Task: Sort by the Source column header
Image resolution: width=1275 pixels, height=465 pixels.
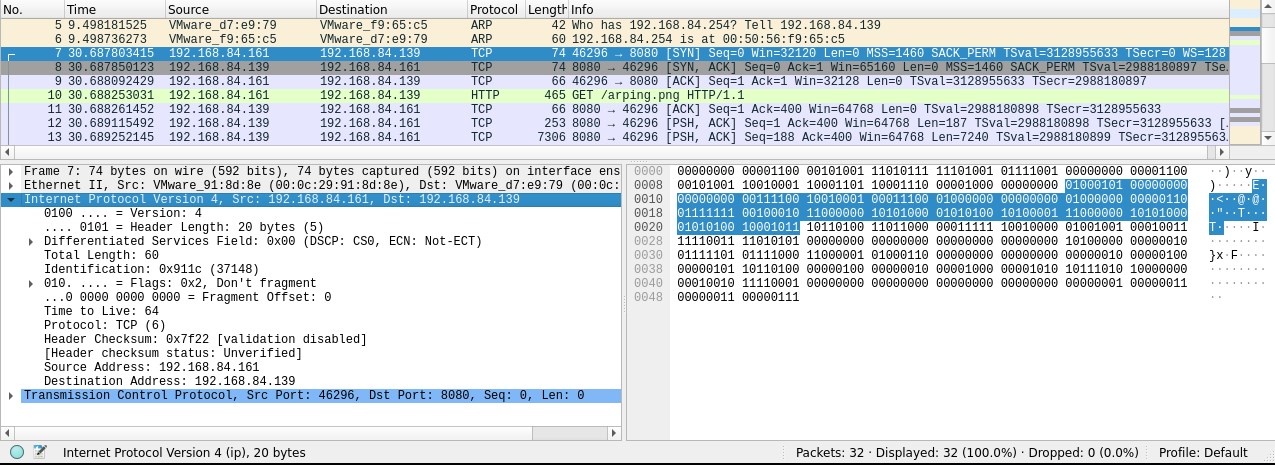Action: click(x=239, y=9)
